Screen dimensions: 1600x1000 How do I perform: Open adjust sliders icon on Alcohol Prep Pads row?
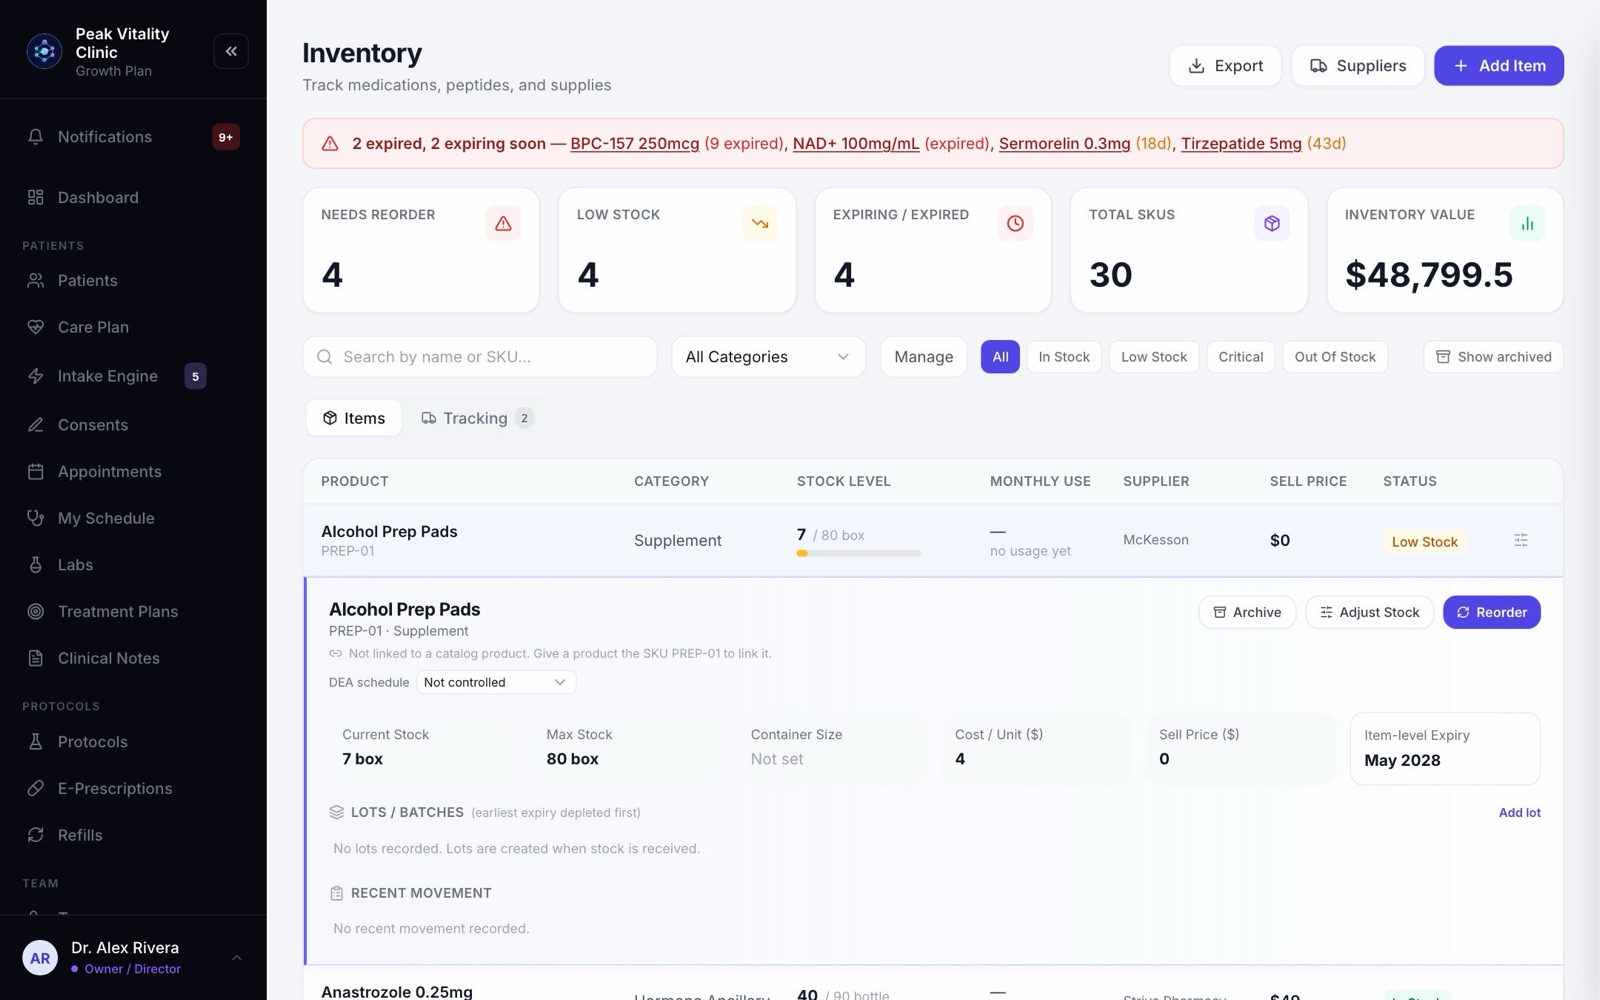click(1520, 540)
